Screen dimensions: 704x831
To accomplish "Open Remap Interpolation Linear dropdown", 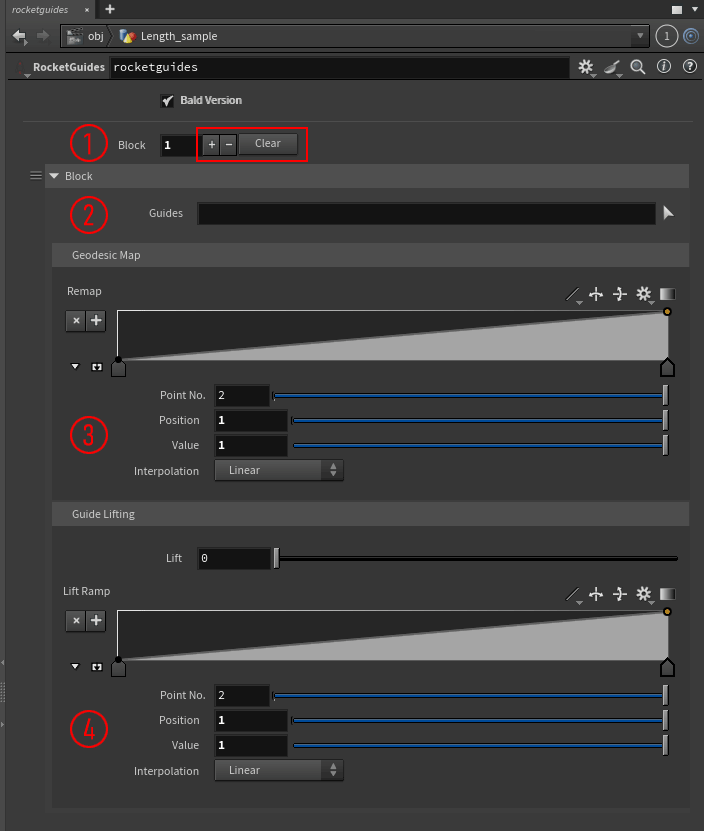I will click(x=279, y=470).
